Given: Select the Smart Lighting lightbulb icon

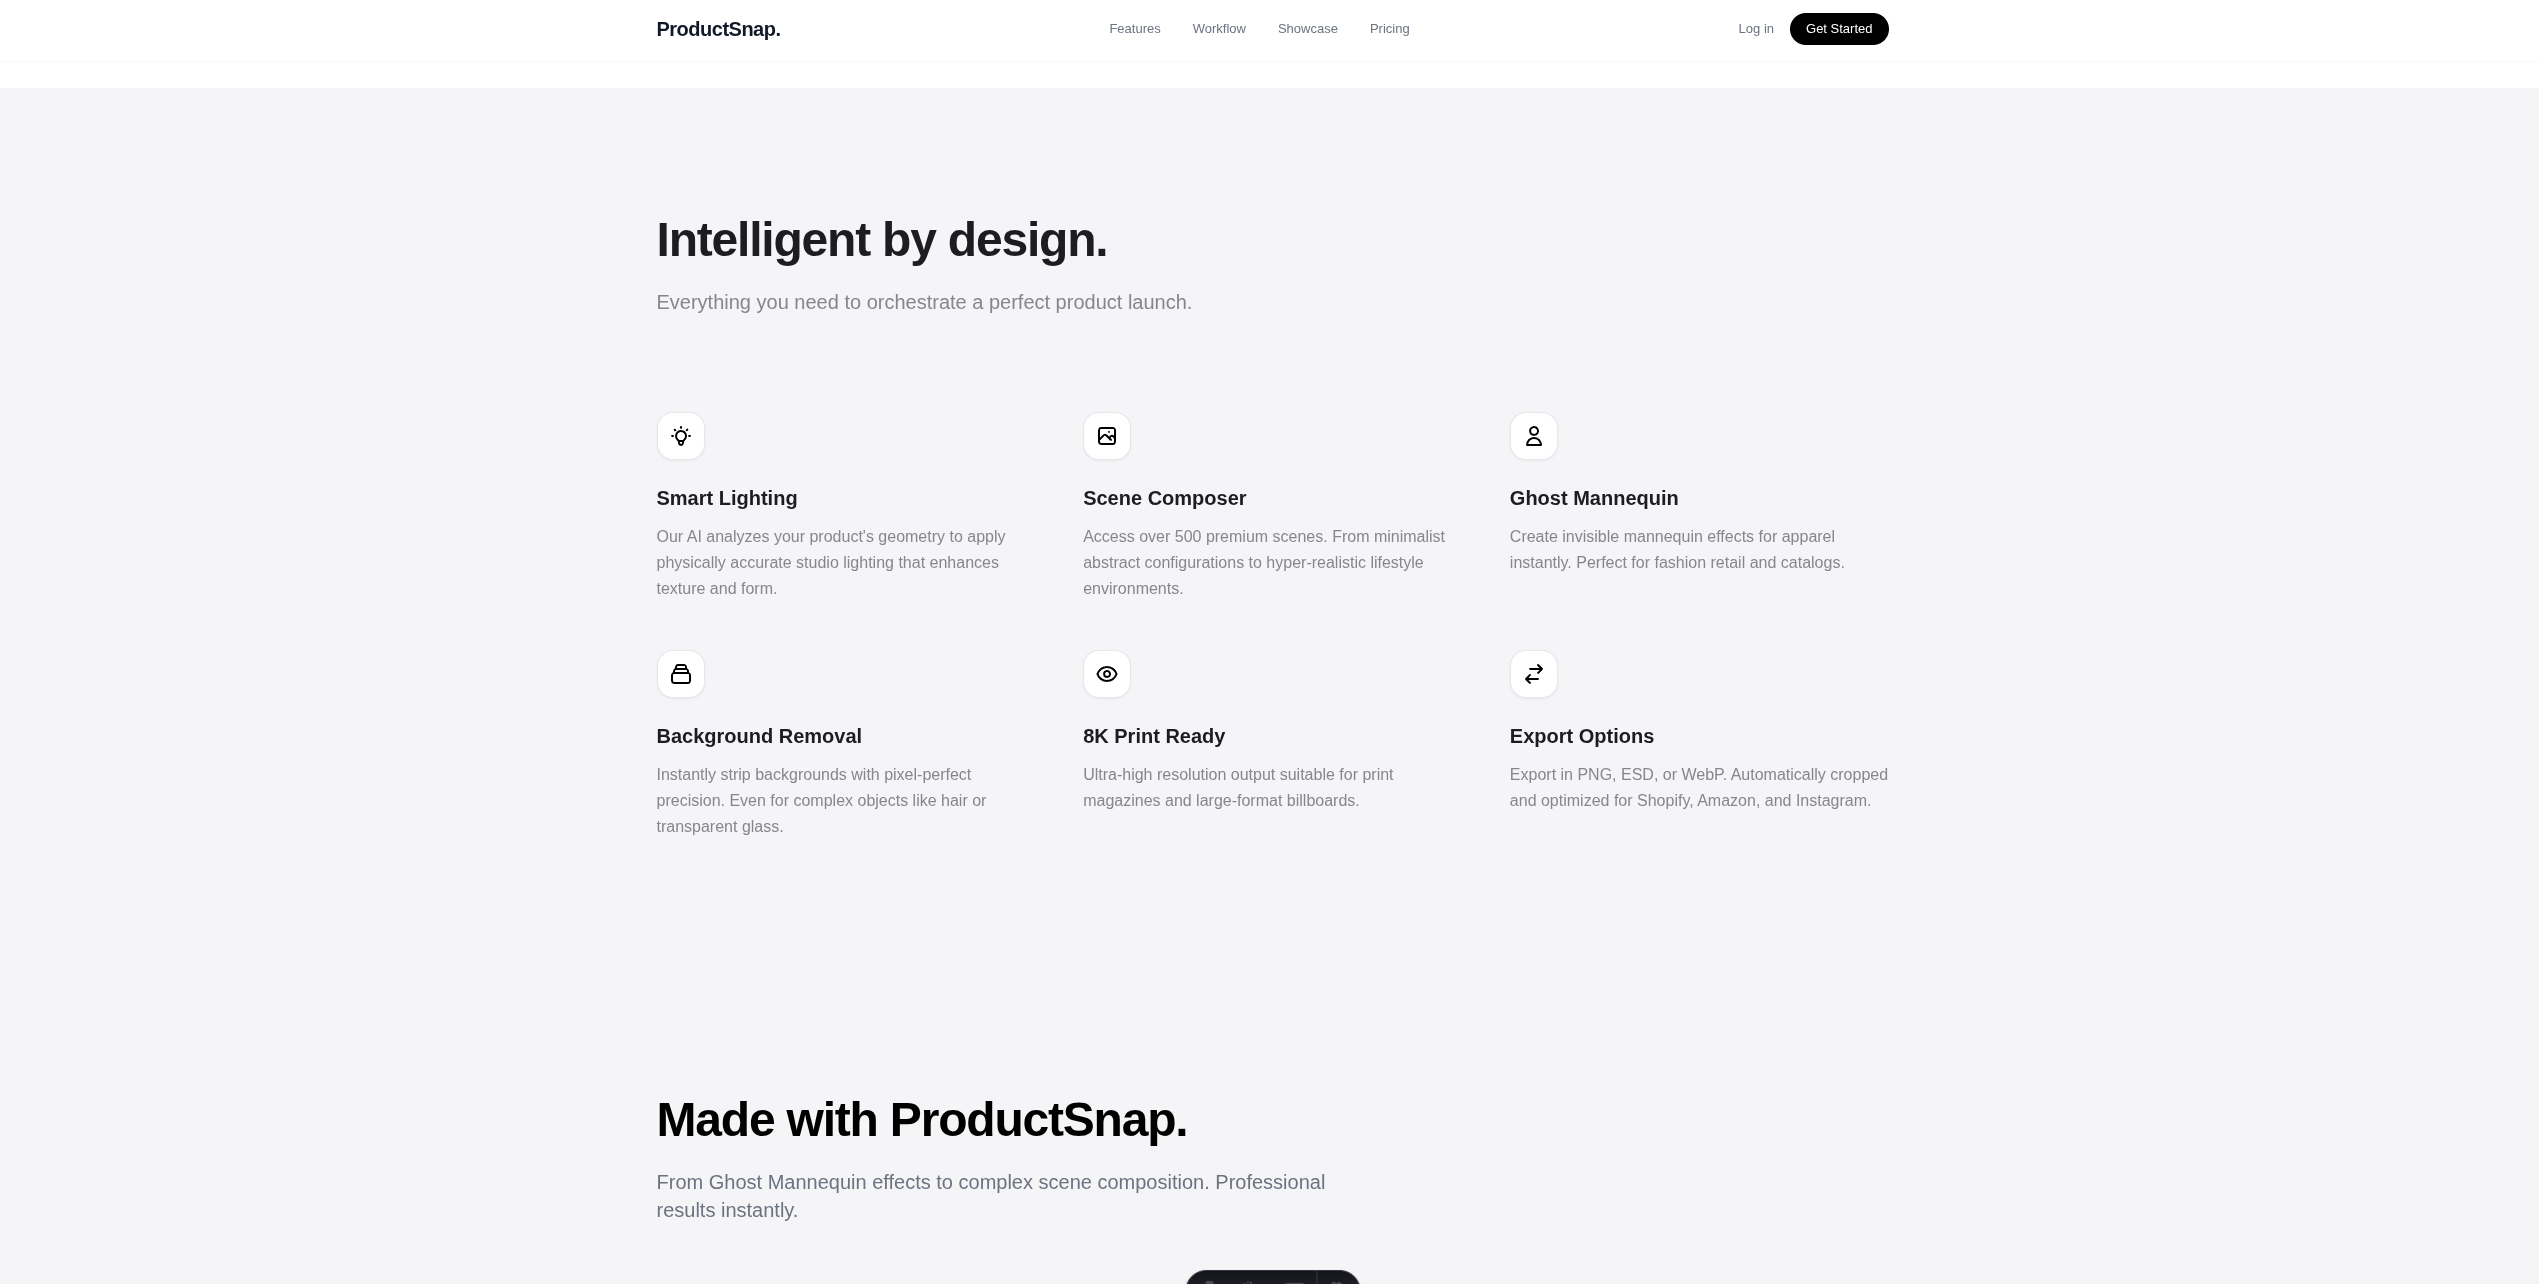Looking at the screenshot, I should coord(681,436).
